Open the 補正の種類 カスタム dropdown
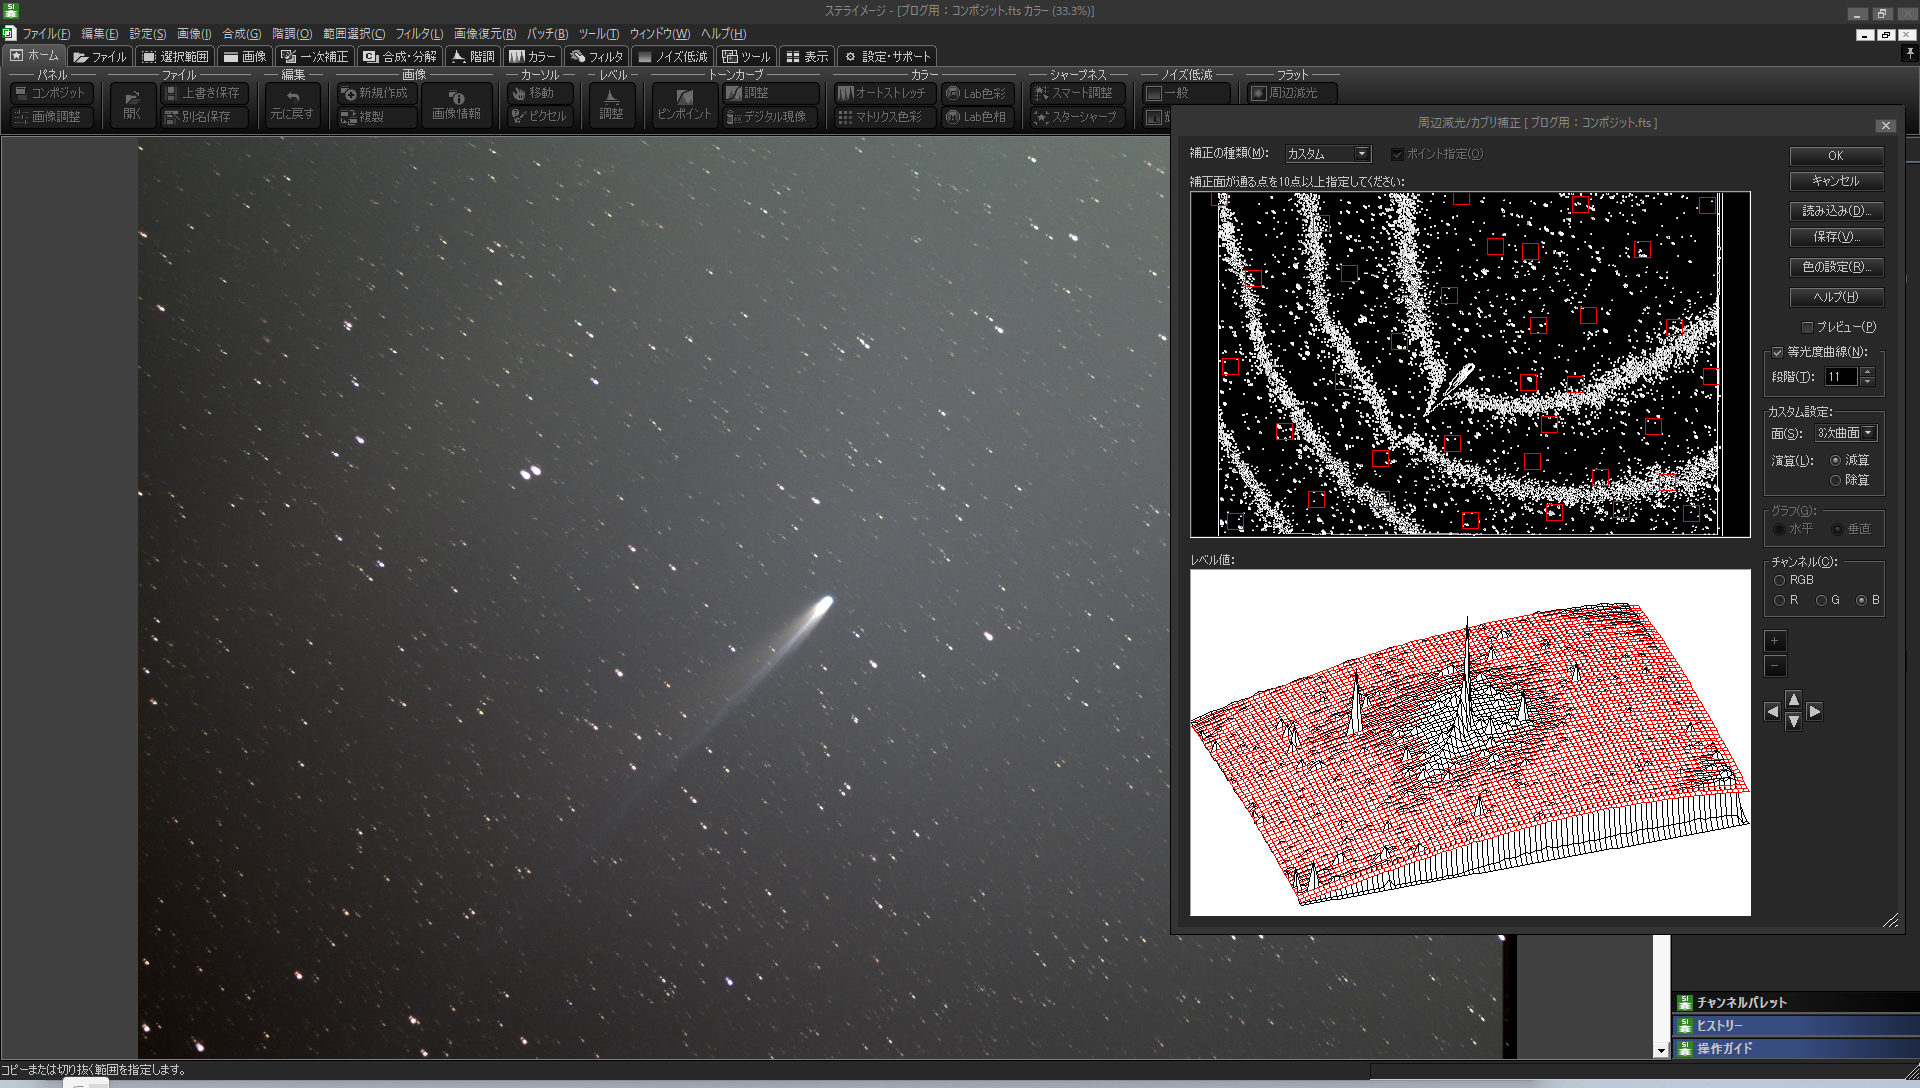The height and width of the screenshot is (1088, 1920). pos(1361,153)
